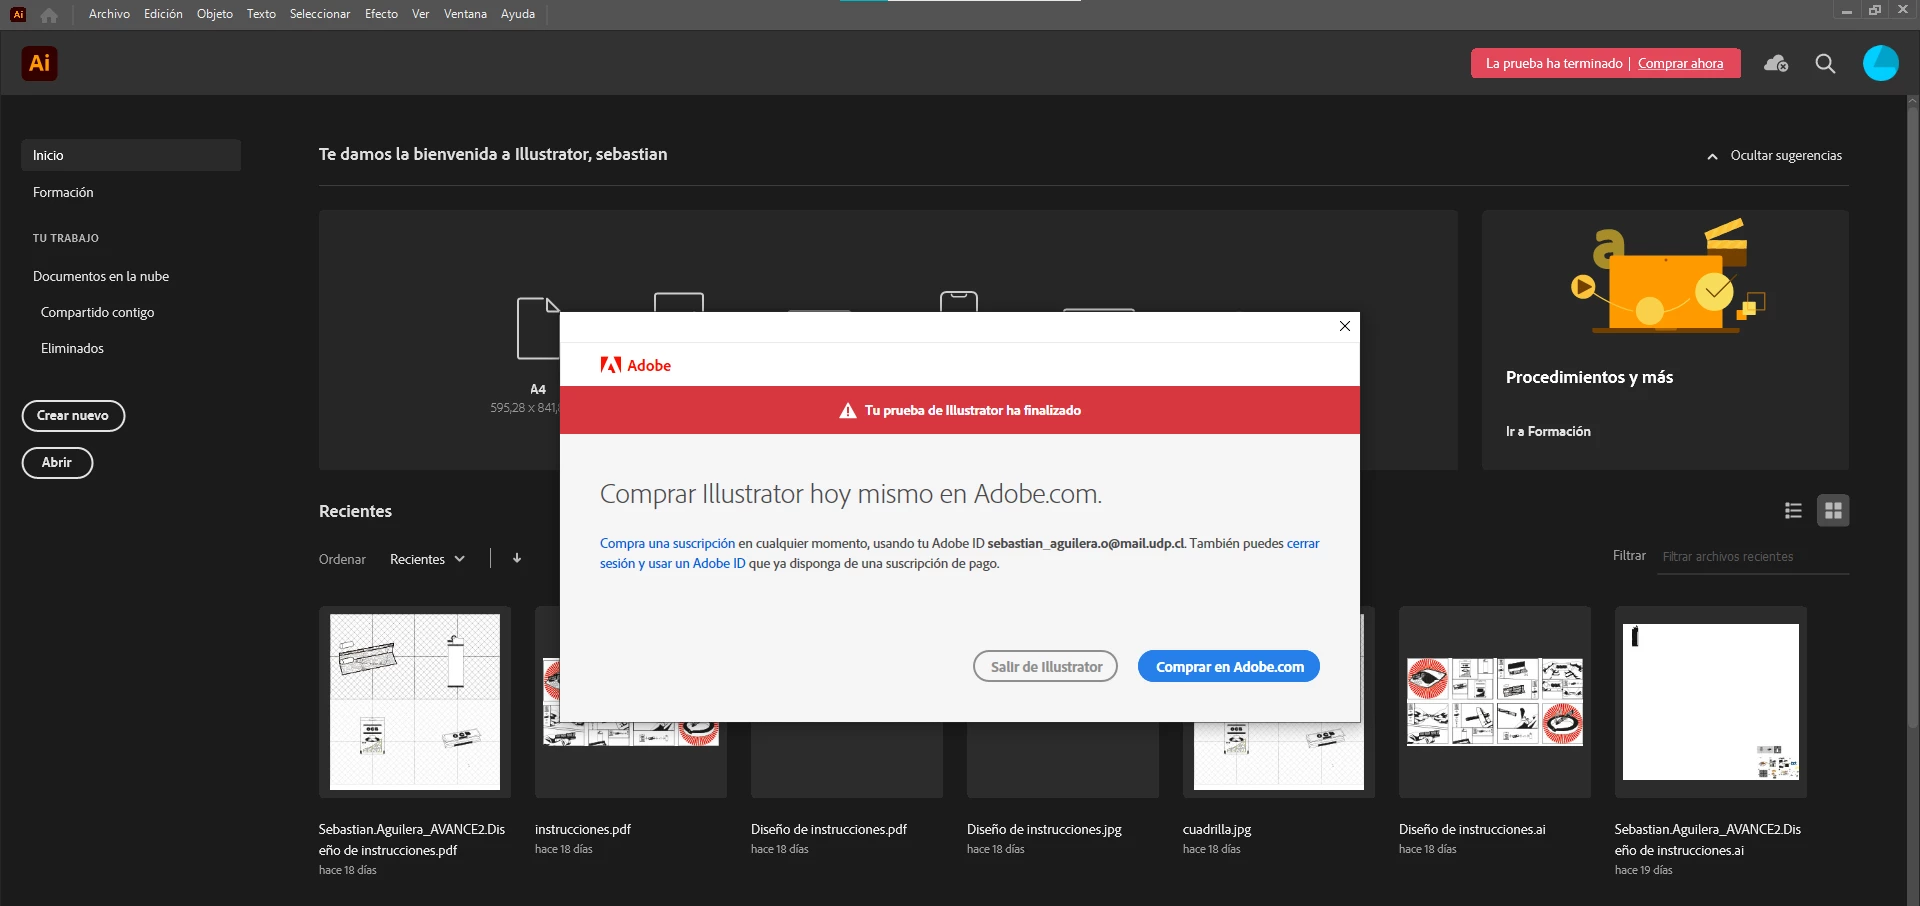1920x906 pixels.
Task: Click the cuadrilla.jpg file name
Action: (1217, 830)
